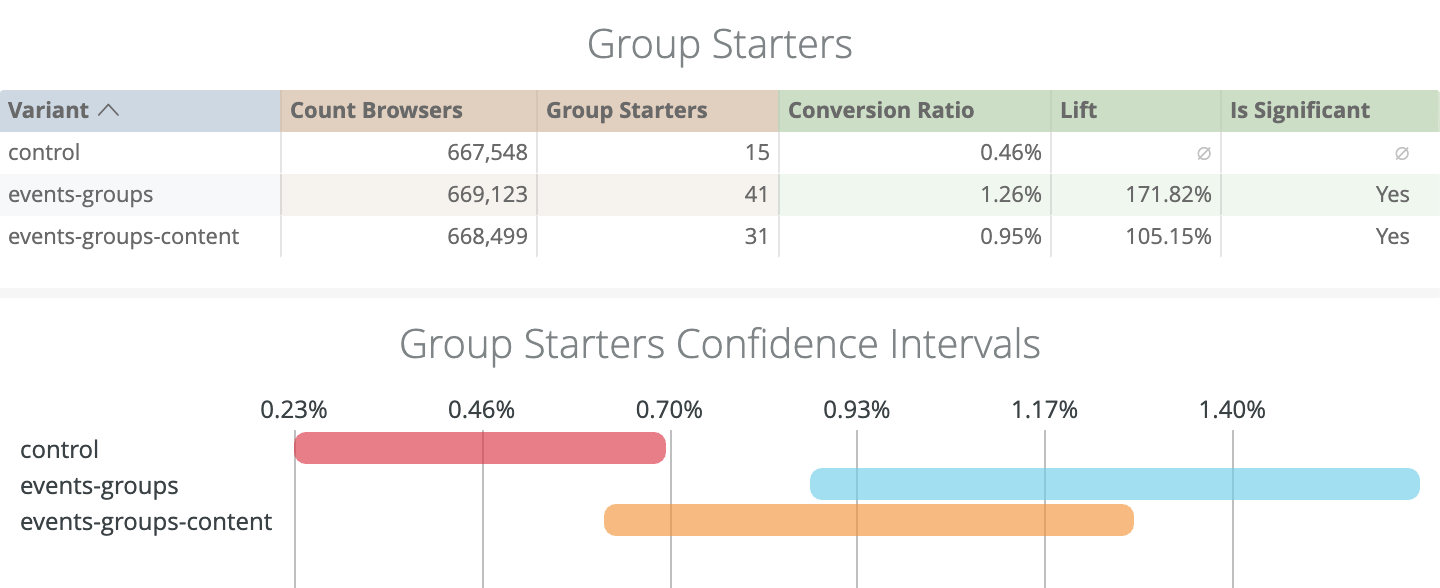Select the control variant row label in table

[44, 153]
